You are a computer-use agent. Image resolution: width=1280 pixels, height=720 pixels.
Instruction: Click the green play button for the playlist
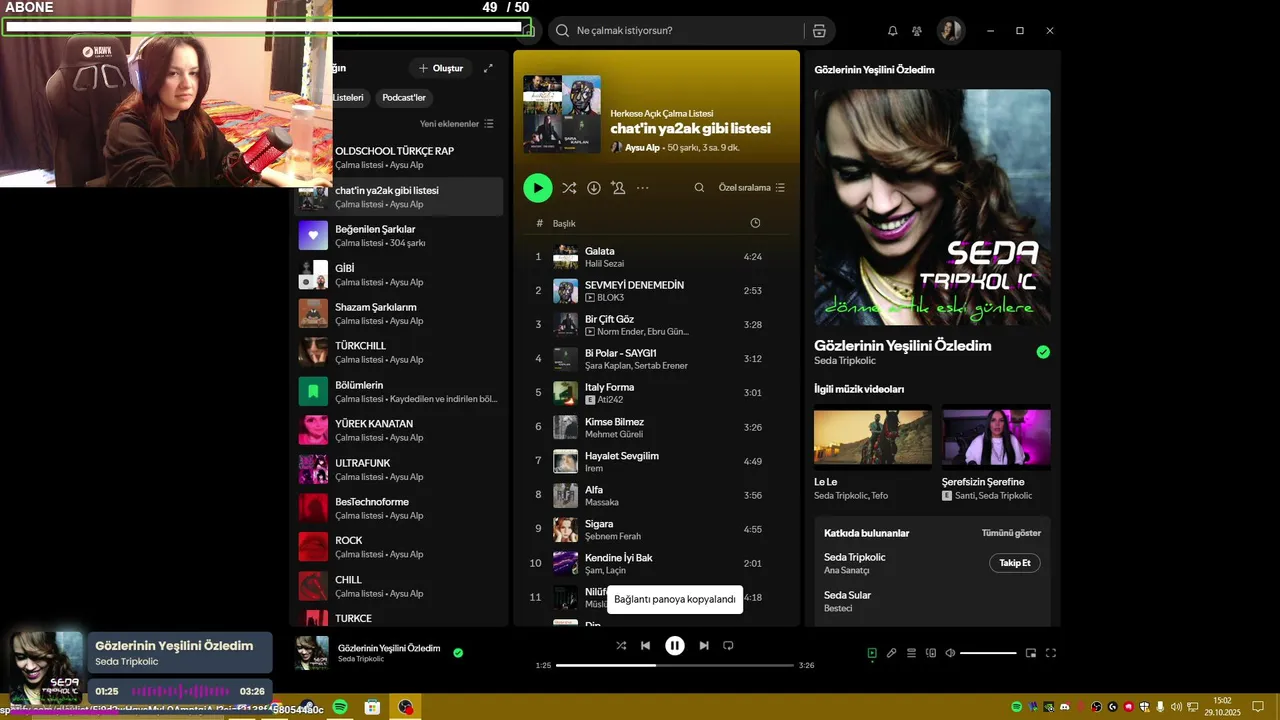pyautogui.click(x=538, y=188)
